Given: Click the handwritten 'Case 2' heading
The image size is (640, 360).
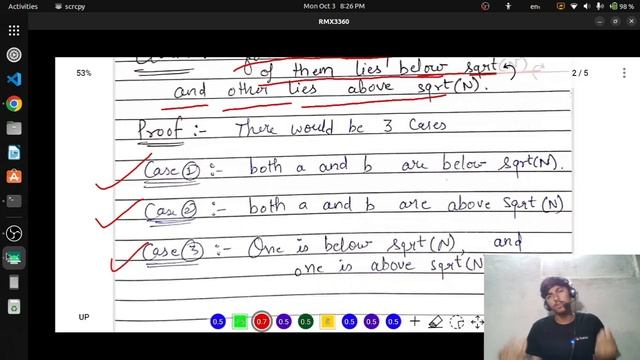Looking at the screenshot, I should coord(171,210).
